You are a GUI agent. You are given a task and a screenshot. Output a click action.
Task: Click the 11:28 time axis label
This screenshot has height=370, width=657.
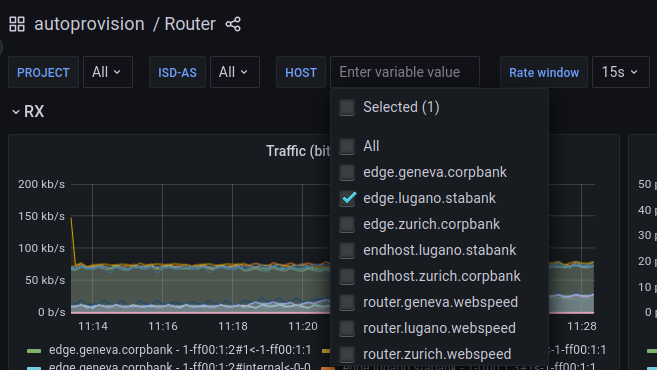click(x=582, y=326)
